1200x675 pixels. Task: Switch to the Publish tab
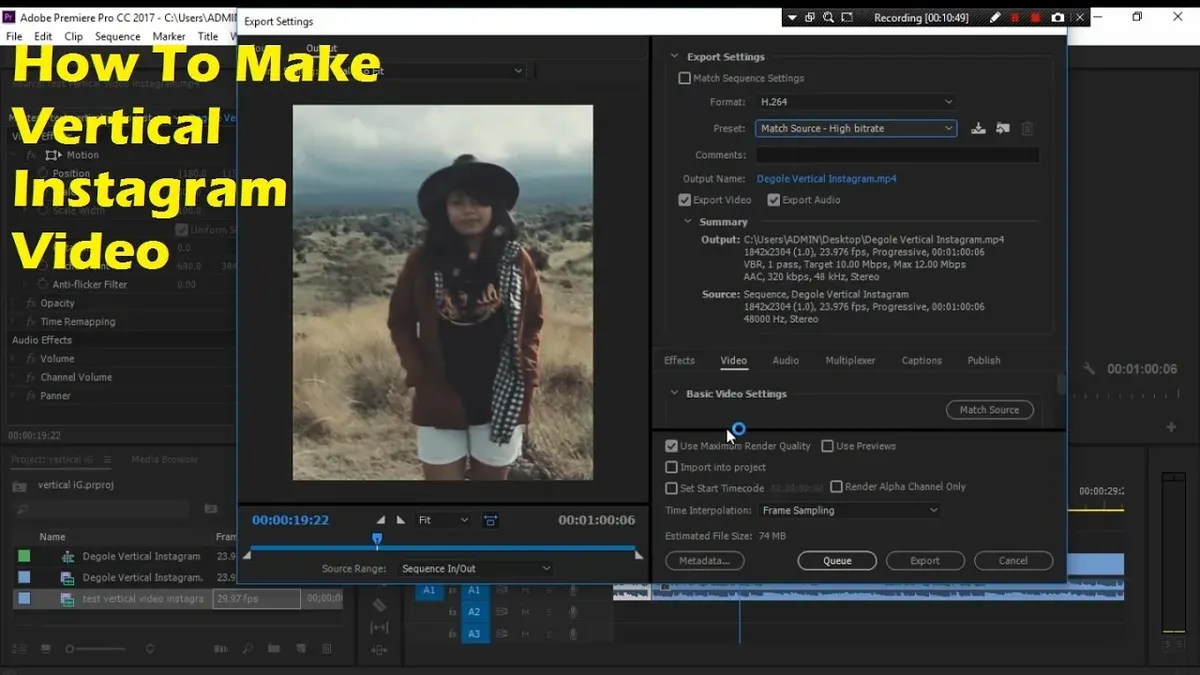pos(984,360)
